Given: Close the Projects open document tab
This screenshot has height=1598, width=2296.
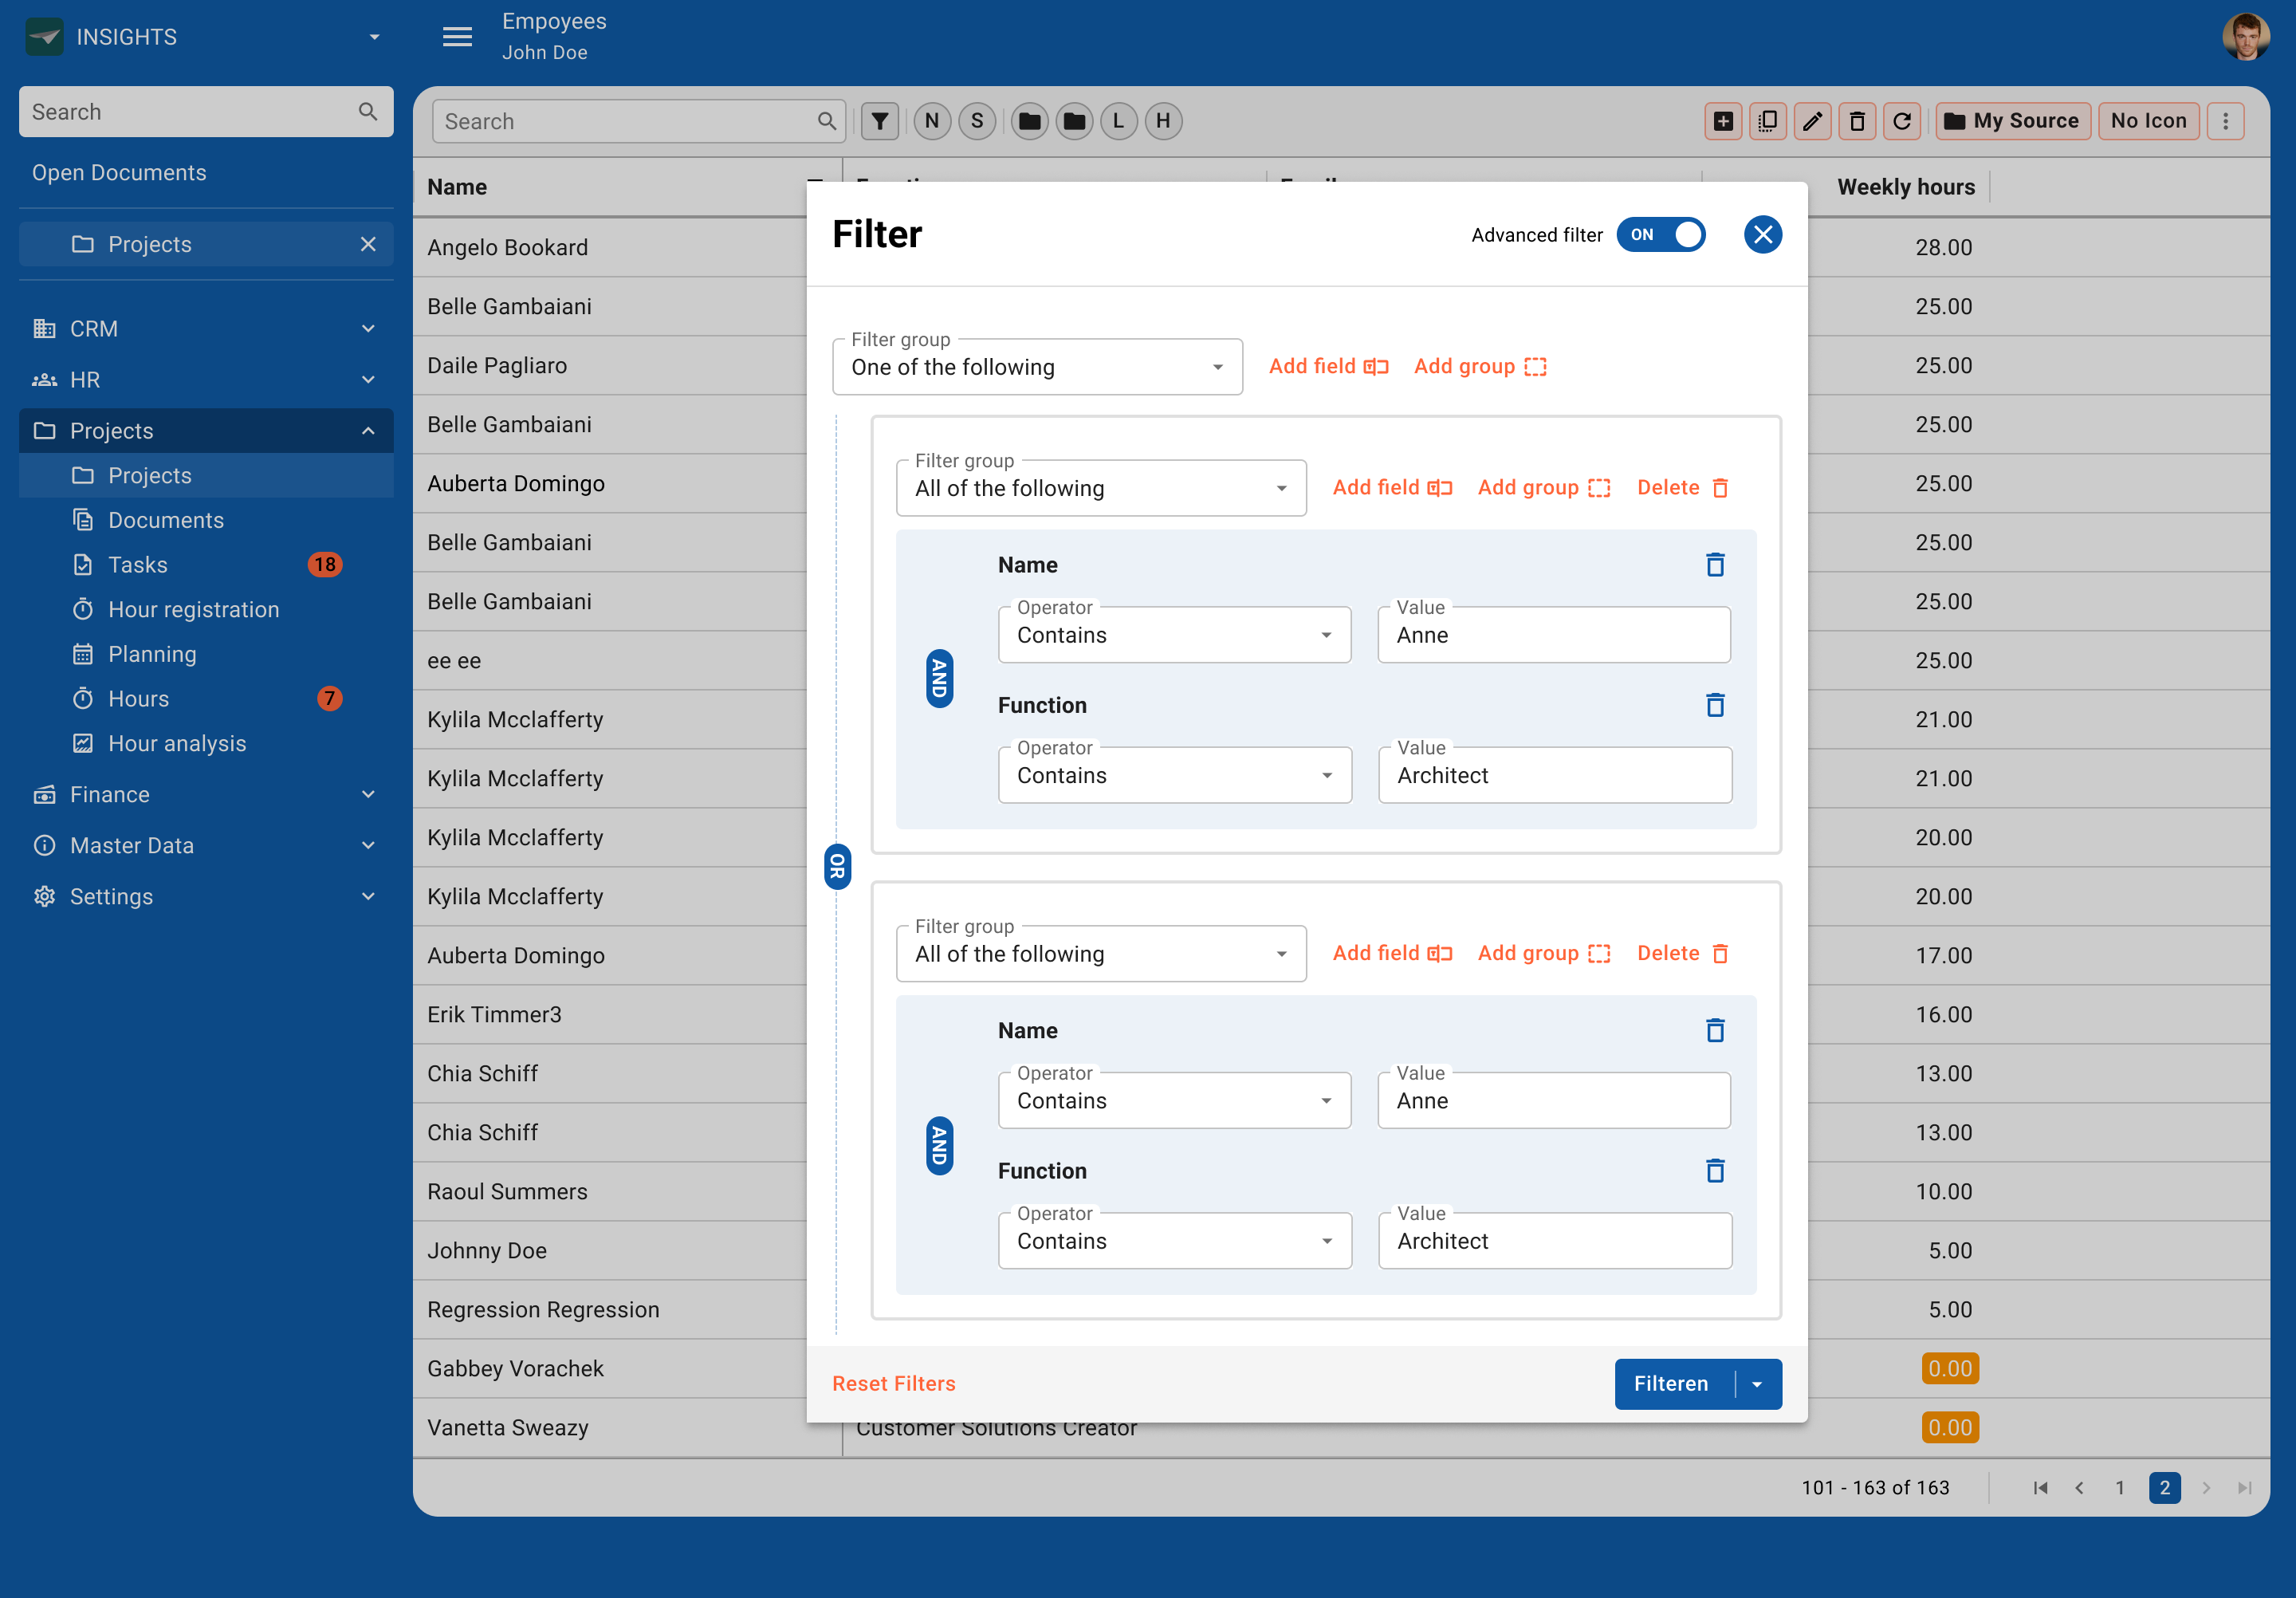Looking at the screenshot, I should pyautogui.click(x=368, y=244).
